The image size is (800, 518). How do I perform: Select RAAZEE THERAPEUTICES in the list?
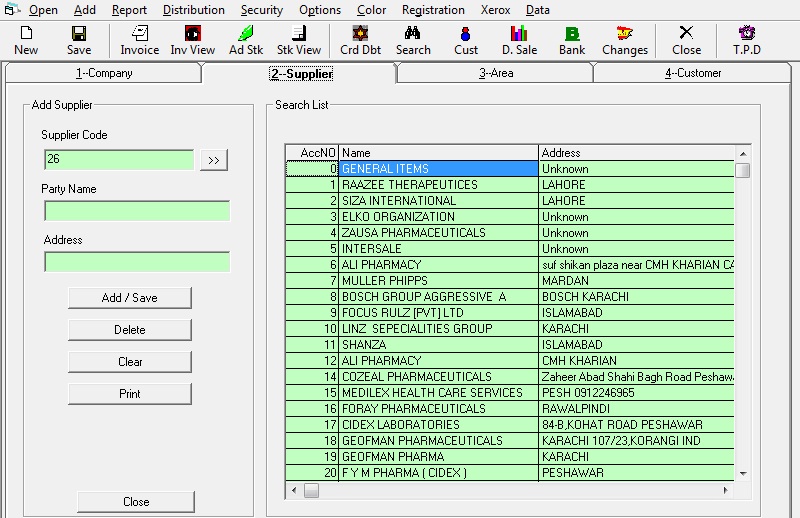[x=510, y=185]
